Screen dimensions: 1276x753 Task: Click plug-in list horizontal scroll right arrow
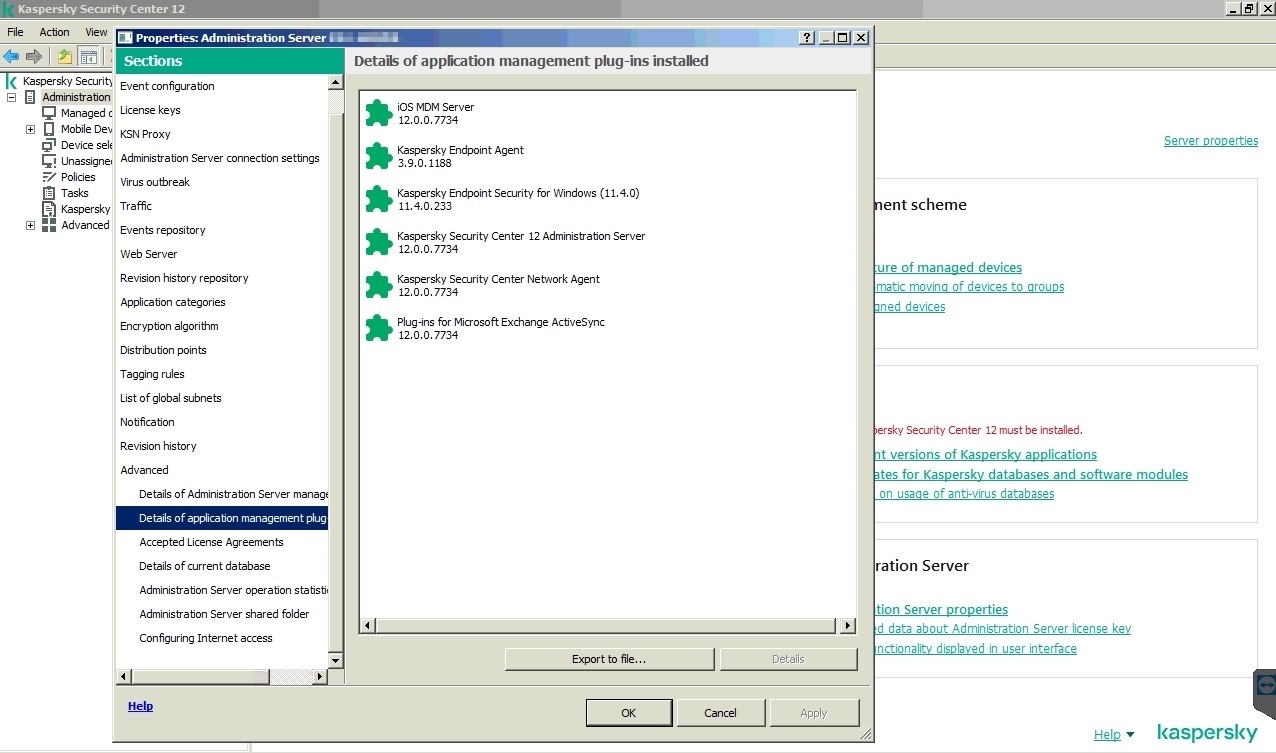pos(848,626)
